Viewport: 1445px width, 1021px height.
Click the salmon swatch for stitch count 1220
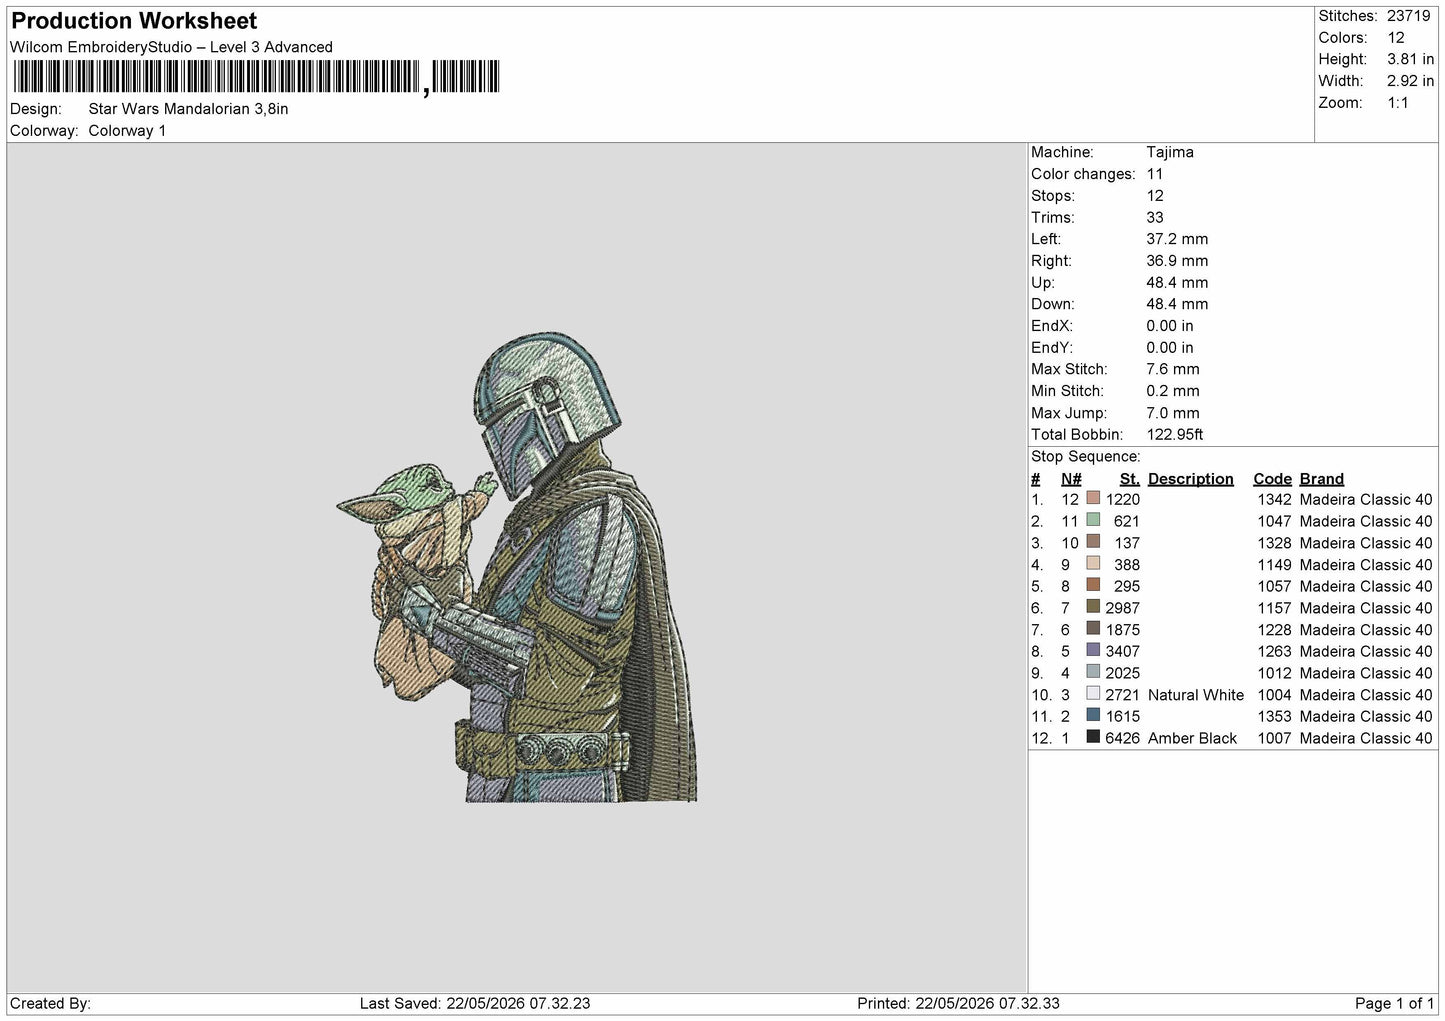click(x=1093, y=499)
